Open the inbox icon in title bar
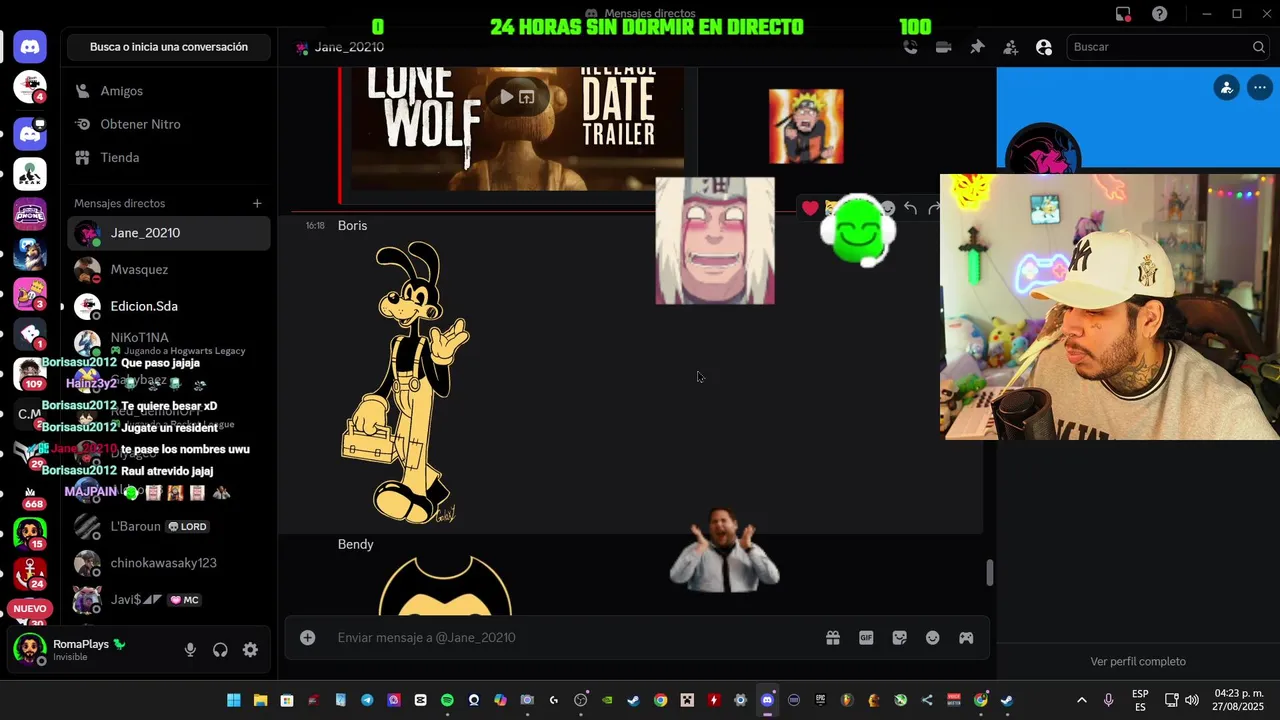The height and width of the screenshot is (720, 1280). click(1123, 14)
